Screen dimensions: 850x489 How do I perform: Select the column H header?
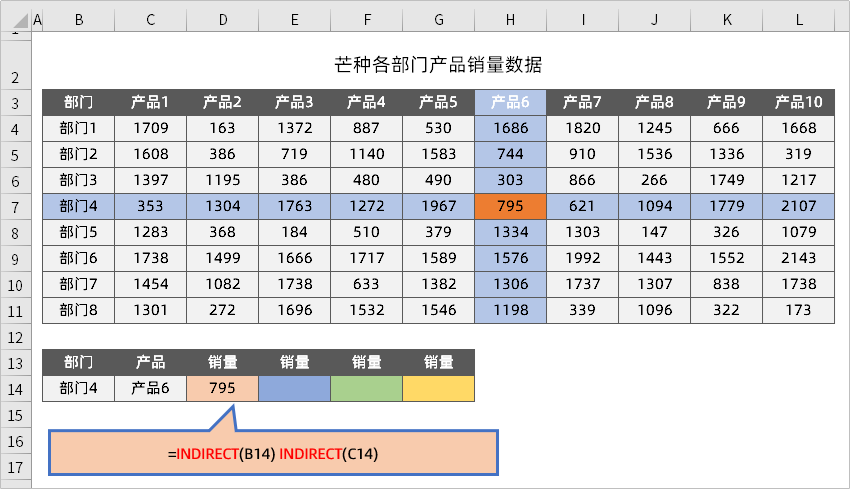[x=510, y=19]
